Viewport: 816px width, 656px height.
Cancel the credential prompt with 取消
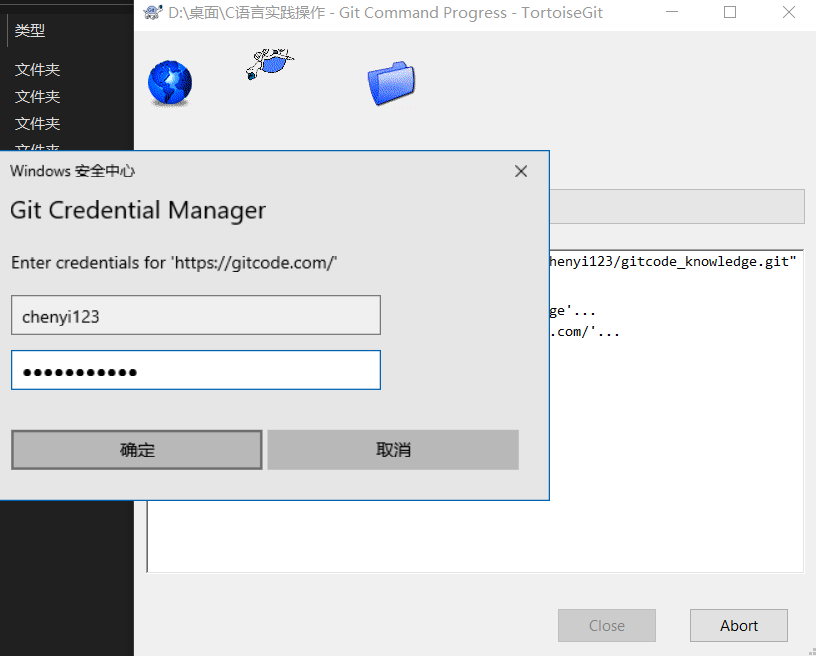tap(393, 449)
